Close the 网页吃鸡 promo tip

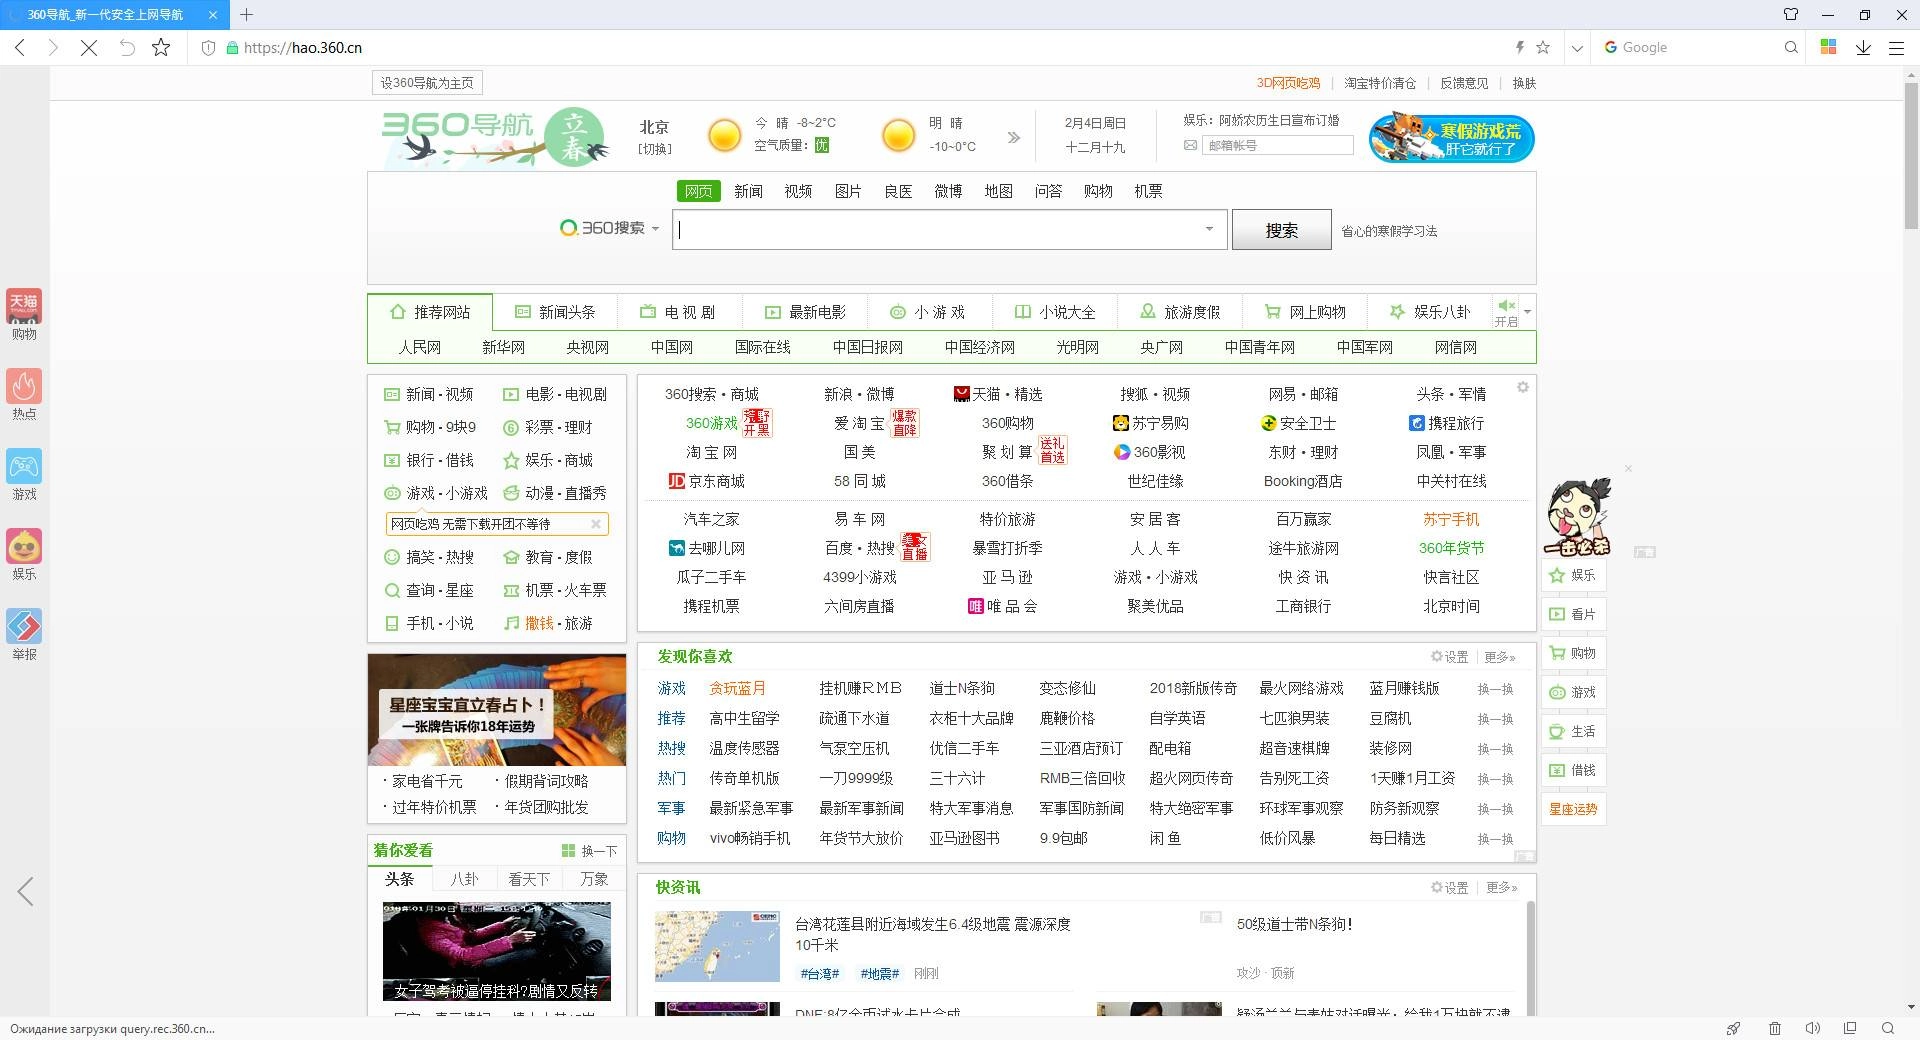tap(596, 523)
